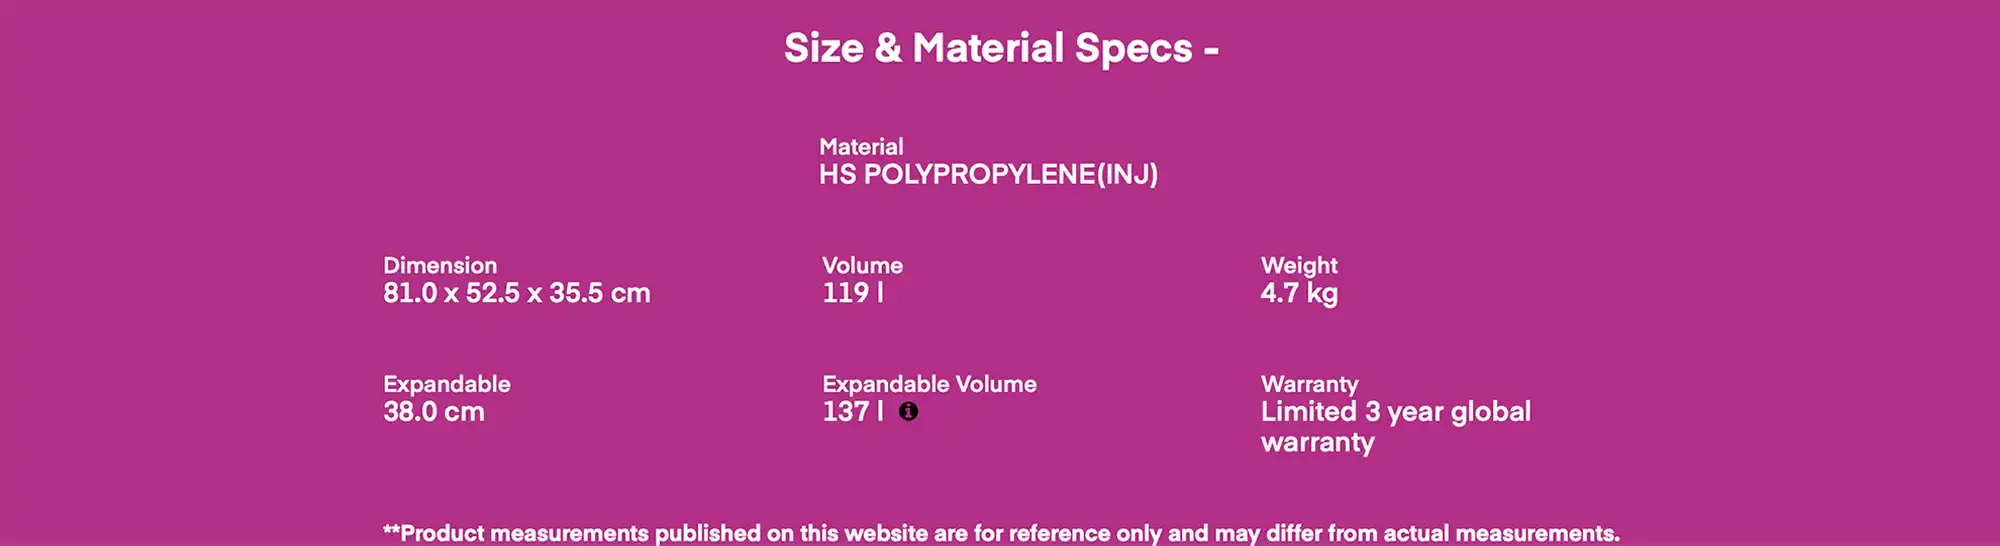The width and height of the screenshot is (2000, 546).
Task: Click the Material label
Action: (861, 147)
